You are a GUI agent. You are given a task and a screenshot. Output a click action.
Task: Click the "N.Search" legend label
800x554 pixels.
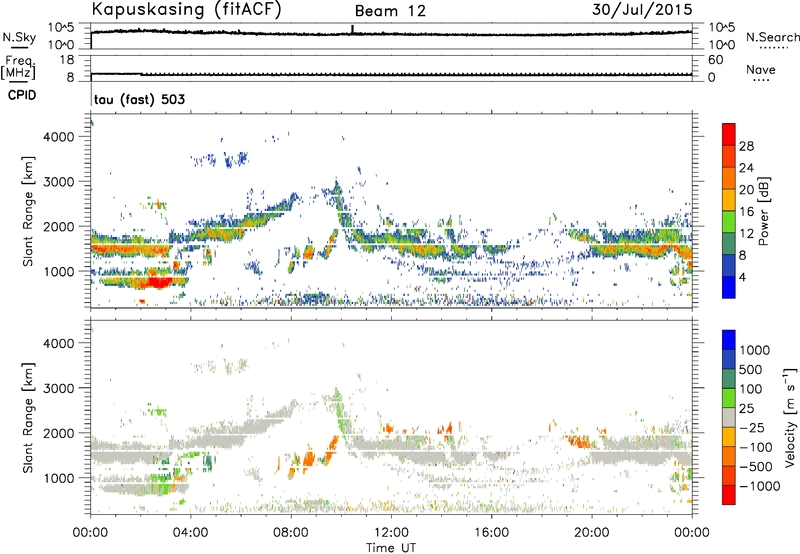click(x=772, y=37)
